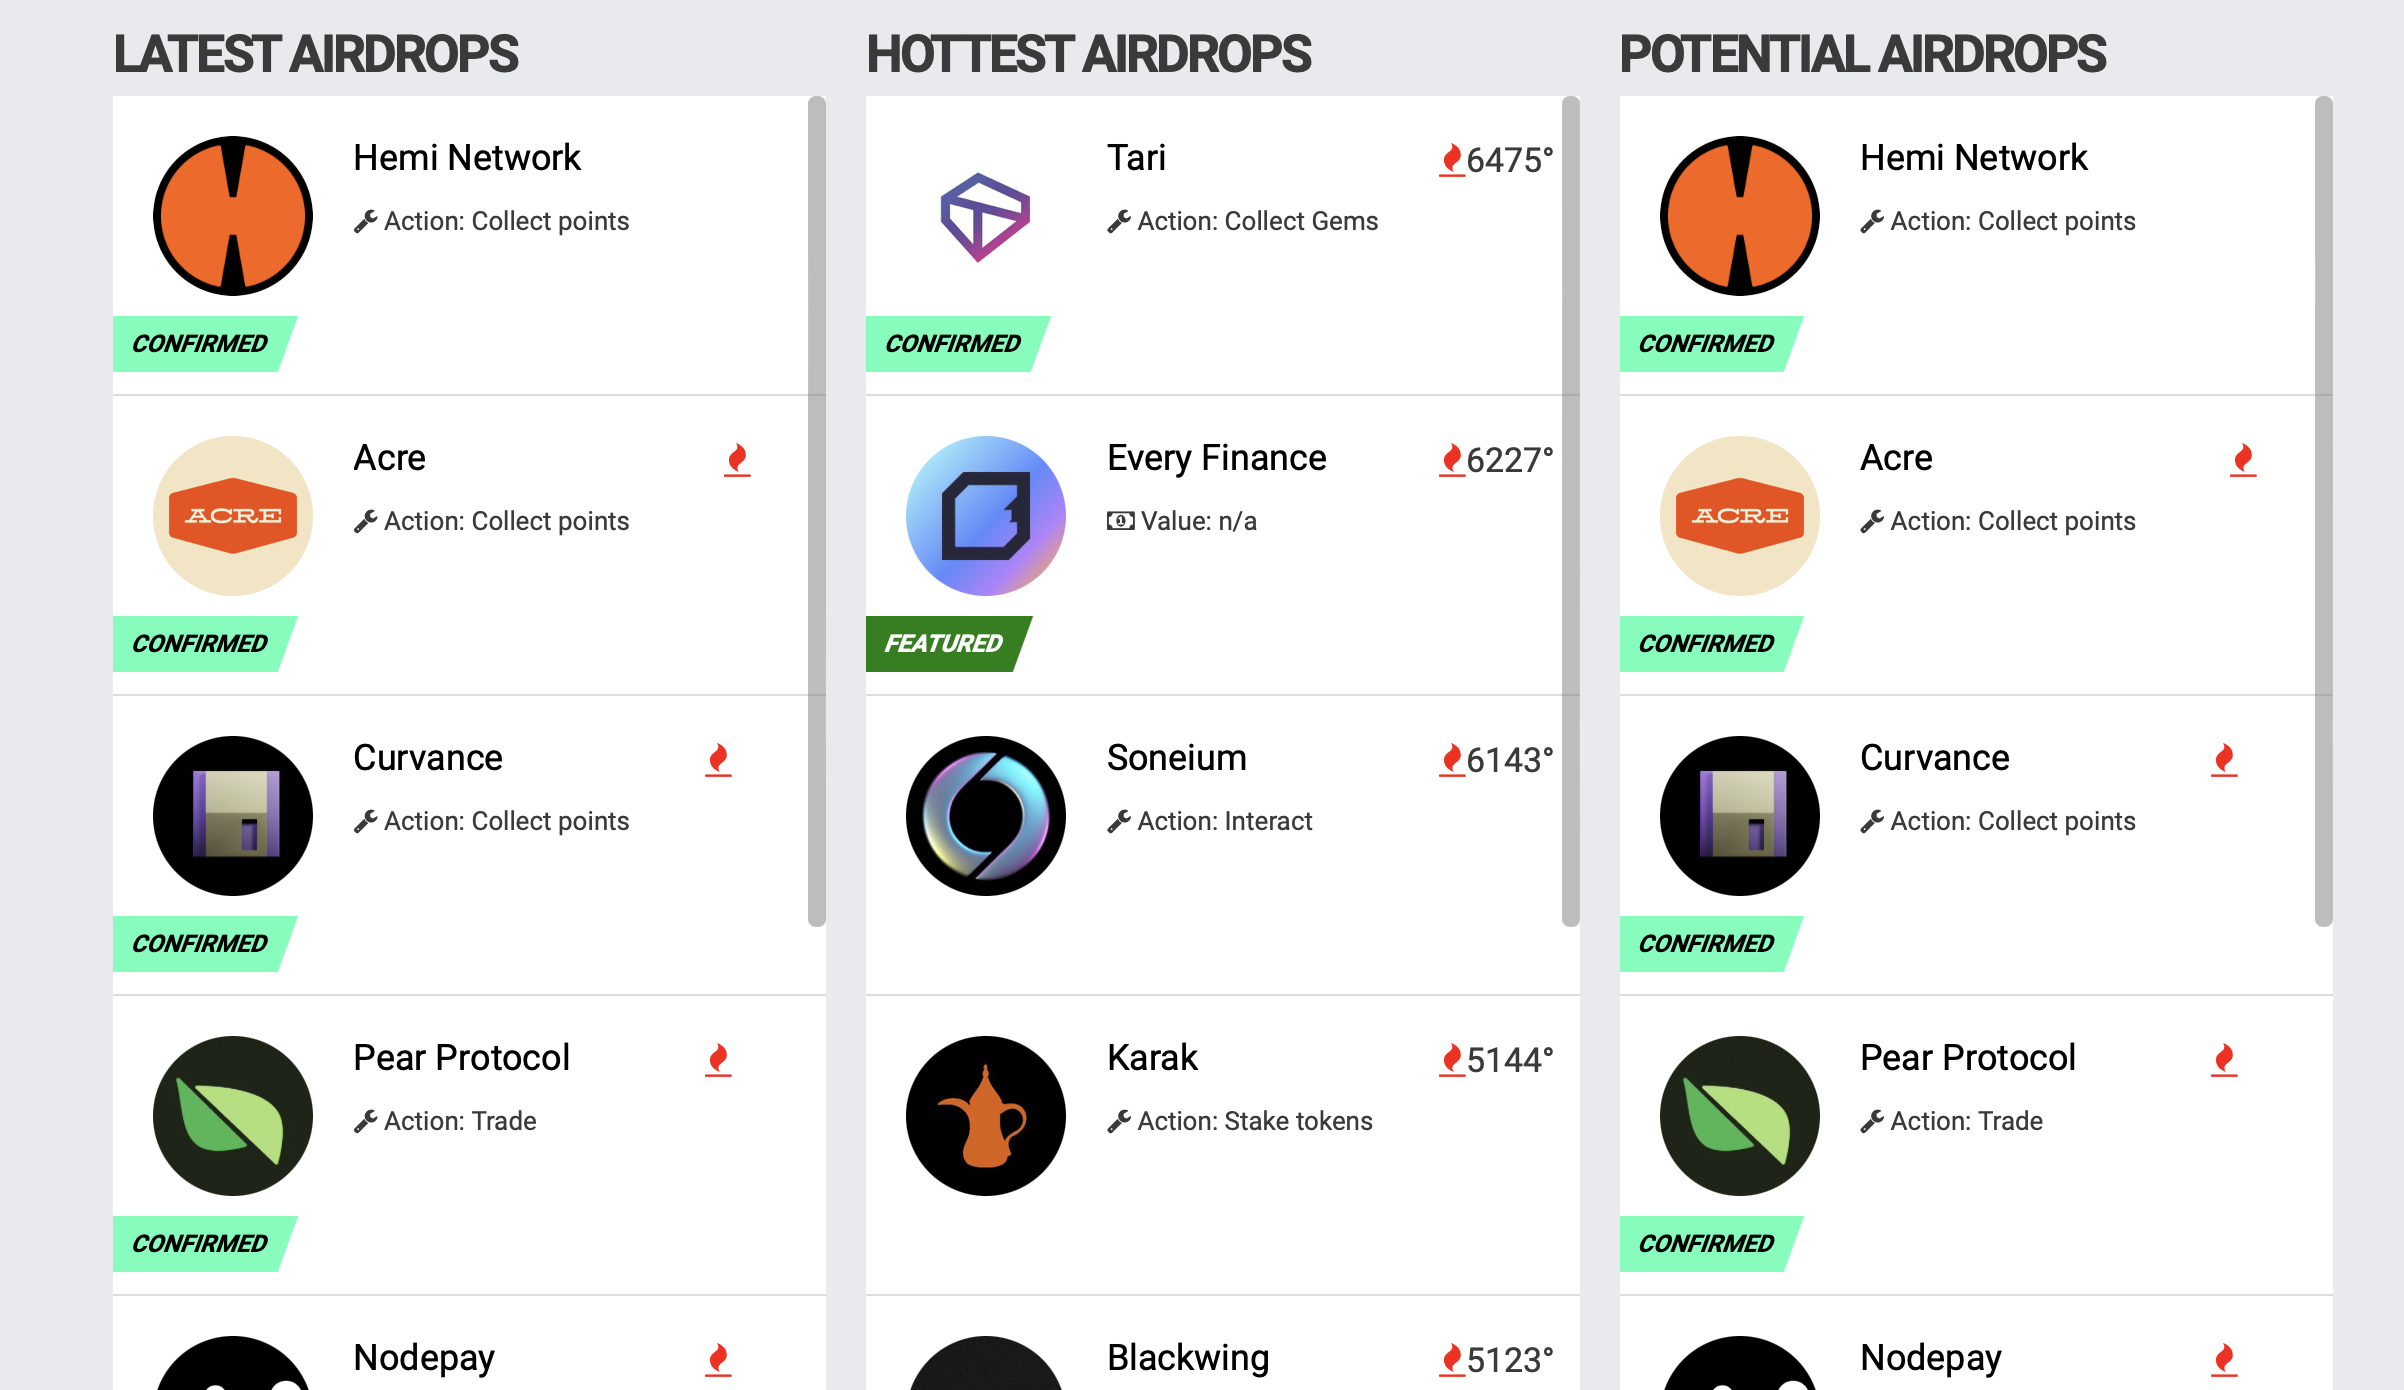2404x1390 pixels.
Task: Click Soneium's 6143° temperature score
Action: pos(1509,760)
